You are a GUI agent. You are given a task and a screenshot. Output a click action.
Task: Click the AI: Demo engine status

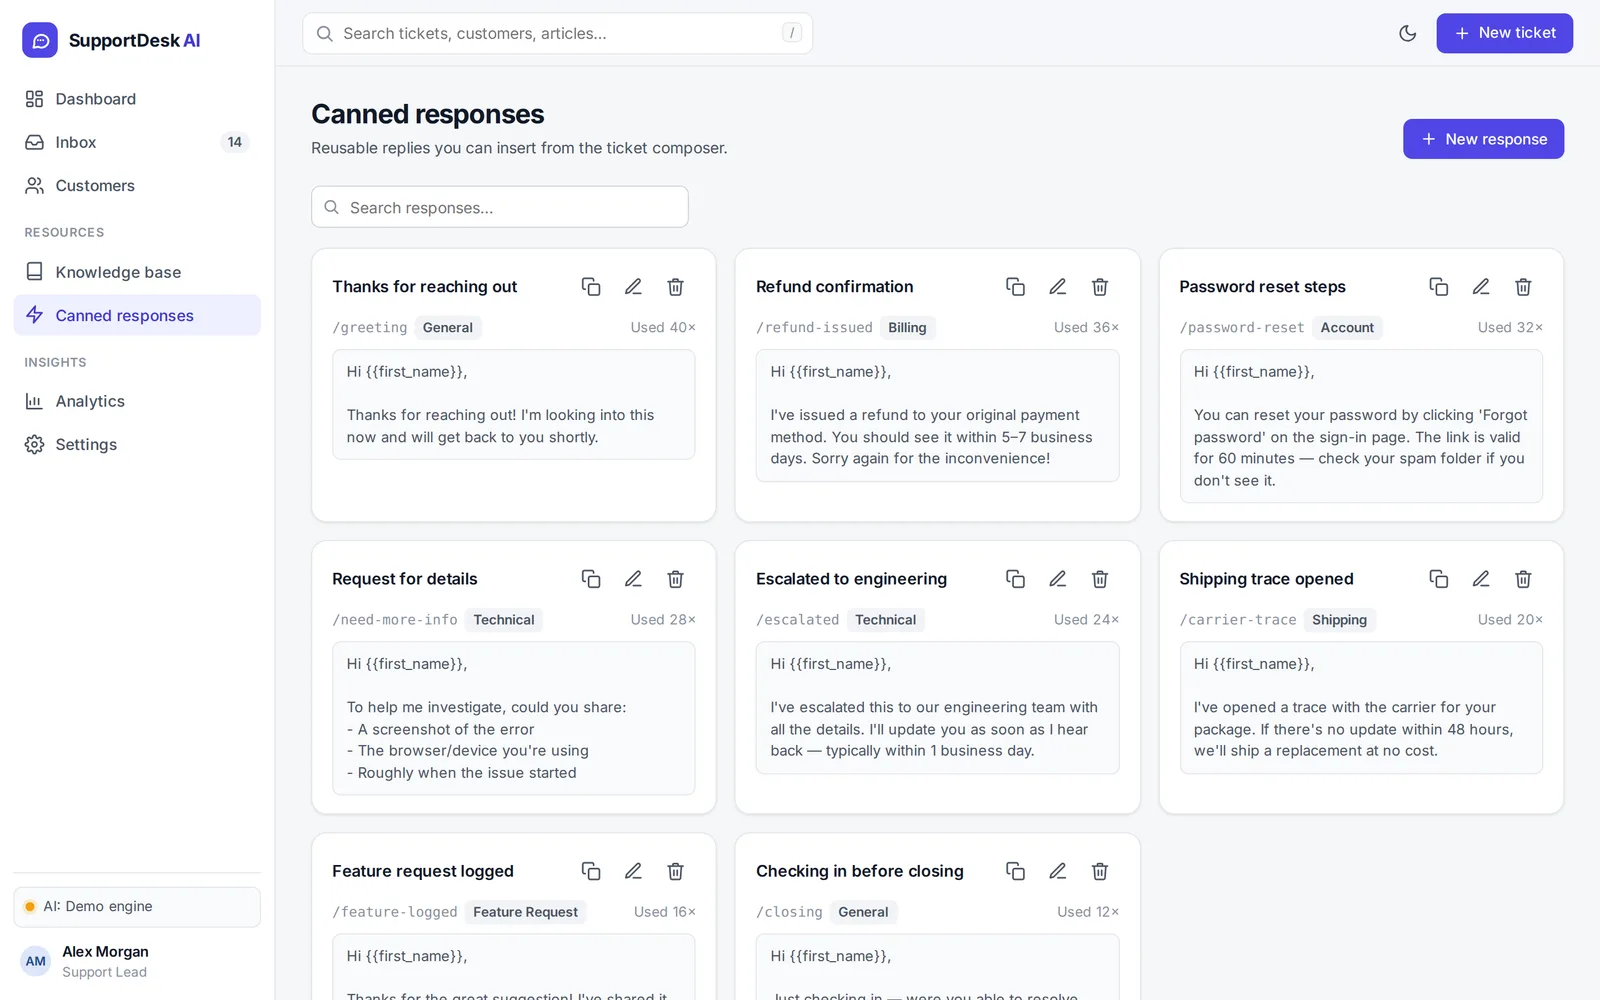[x=137, y=907]
